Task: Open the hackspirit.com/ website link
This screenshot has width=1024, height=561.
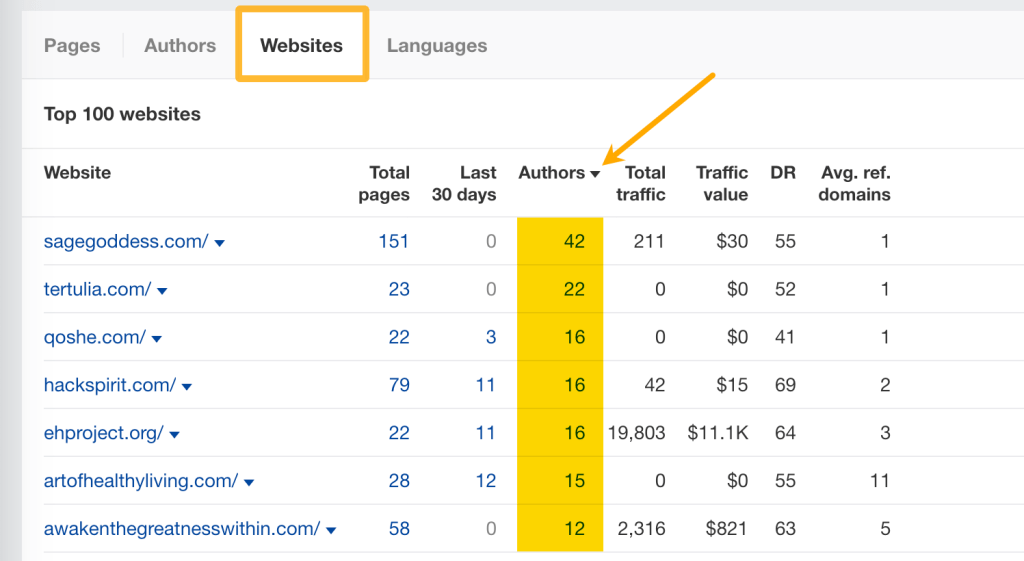Action: click(x=110, y=385)
